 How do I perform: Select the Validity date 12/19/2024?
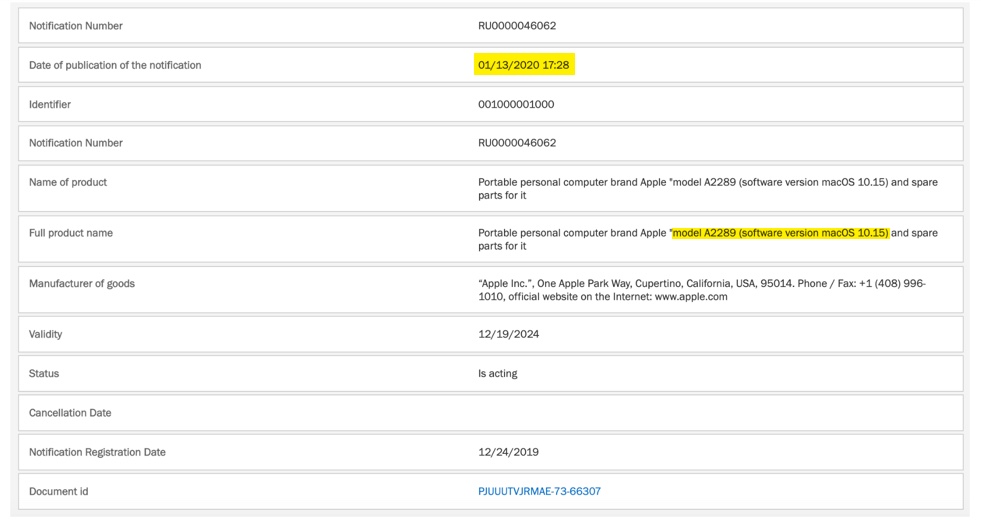tap(508, 334)
